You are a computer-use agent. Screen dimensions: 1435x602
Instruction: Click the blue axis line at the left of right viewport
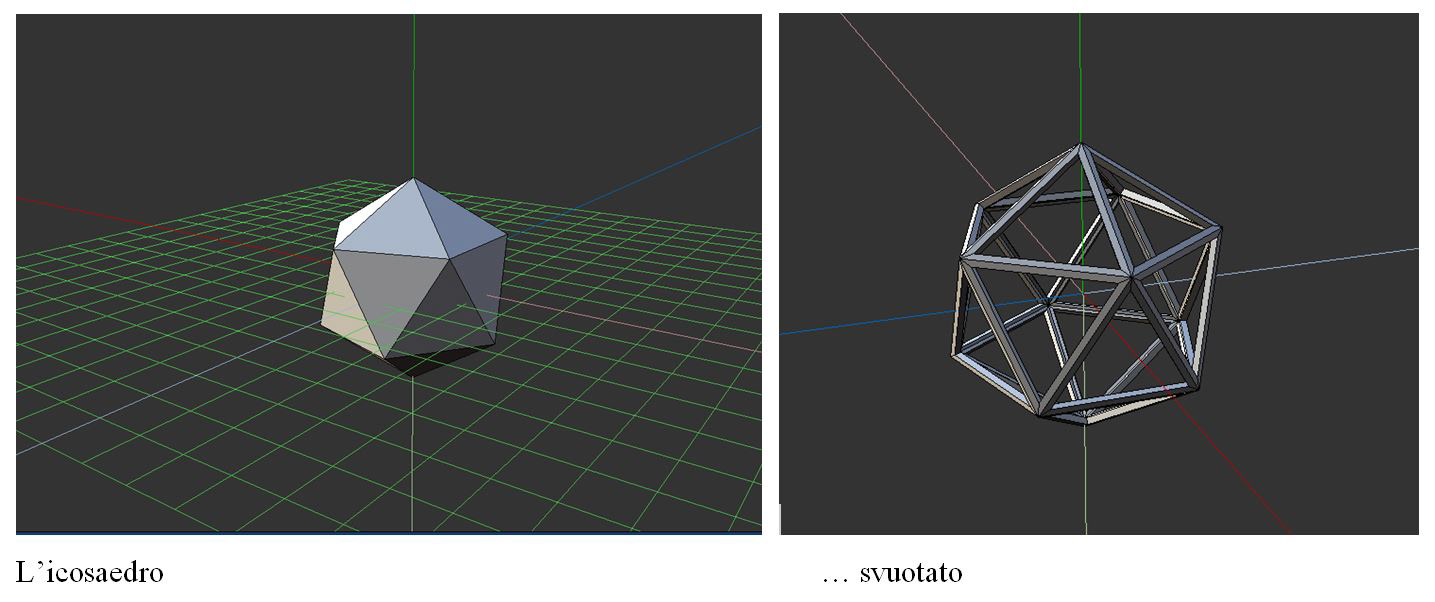click(x=860, y=321)
